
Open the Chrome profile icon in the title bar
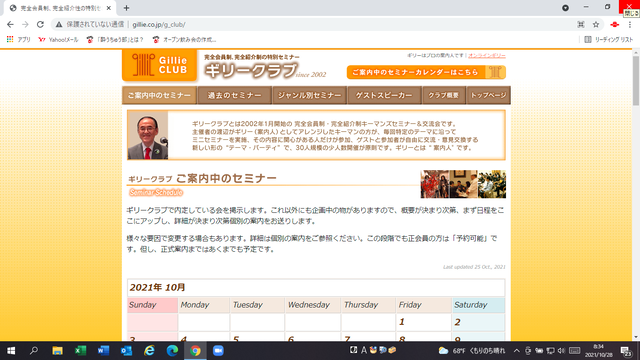[x=565, y=8]
